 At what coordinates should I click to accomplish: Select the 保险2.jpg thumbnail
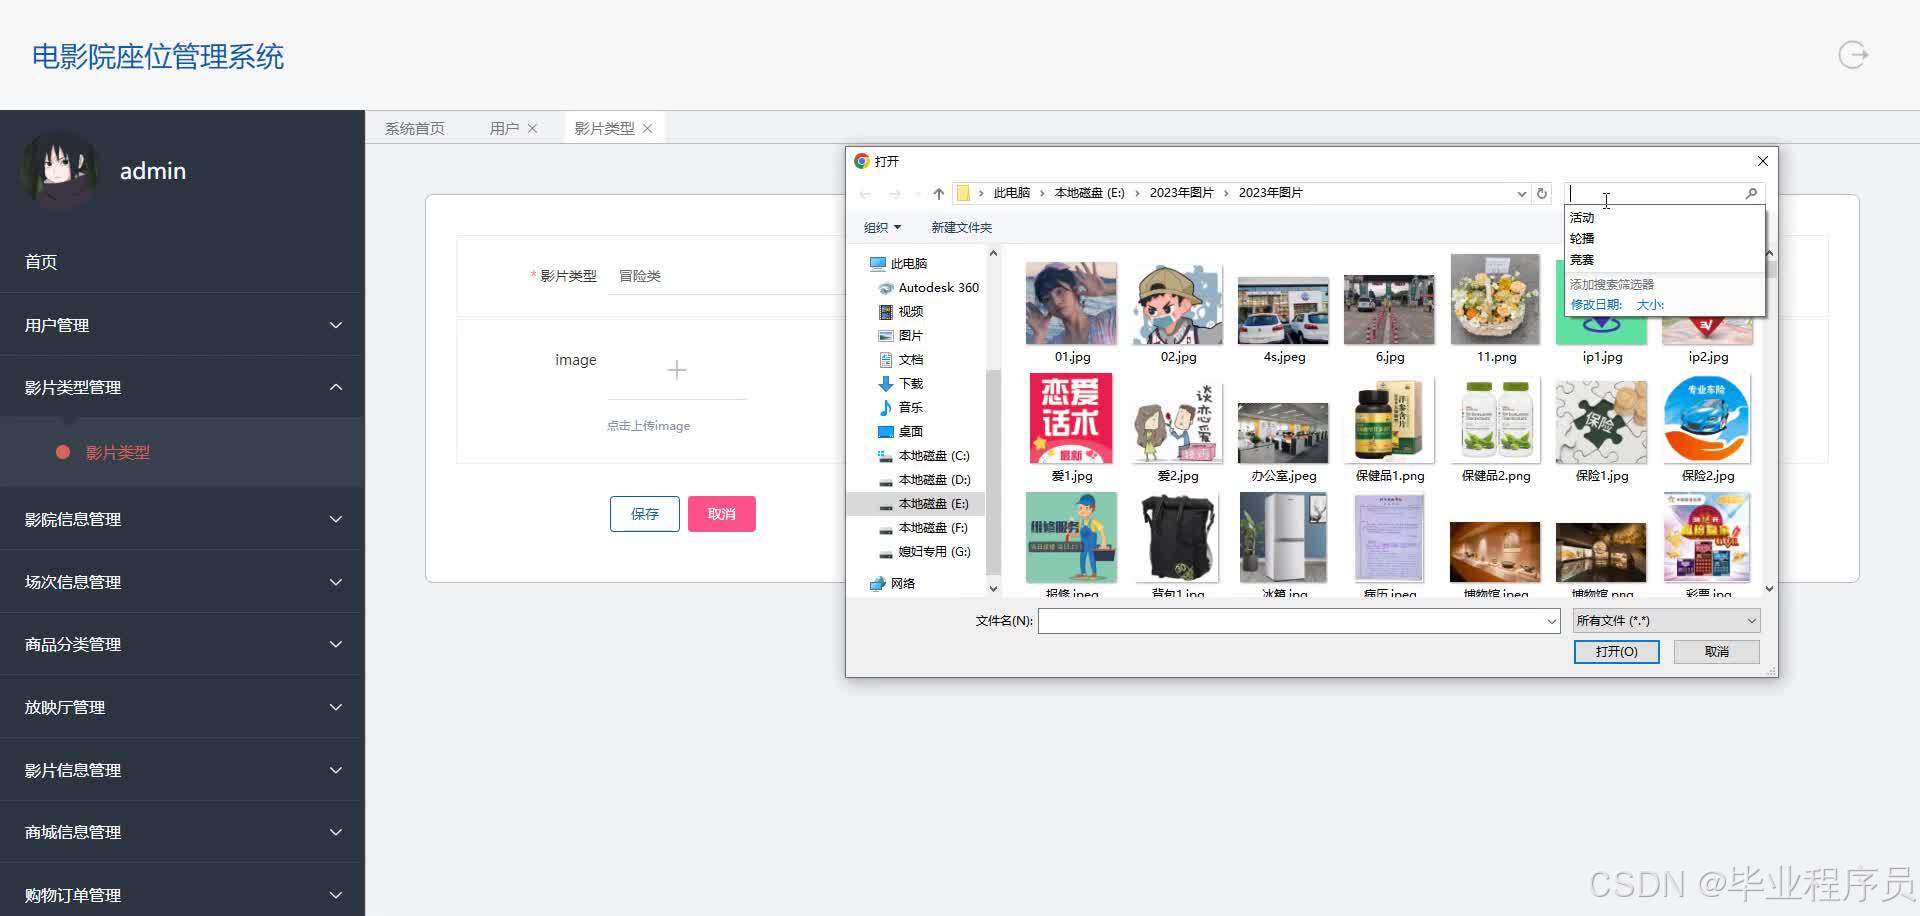[x=1708, y=420]
